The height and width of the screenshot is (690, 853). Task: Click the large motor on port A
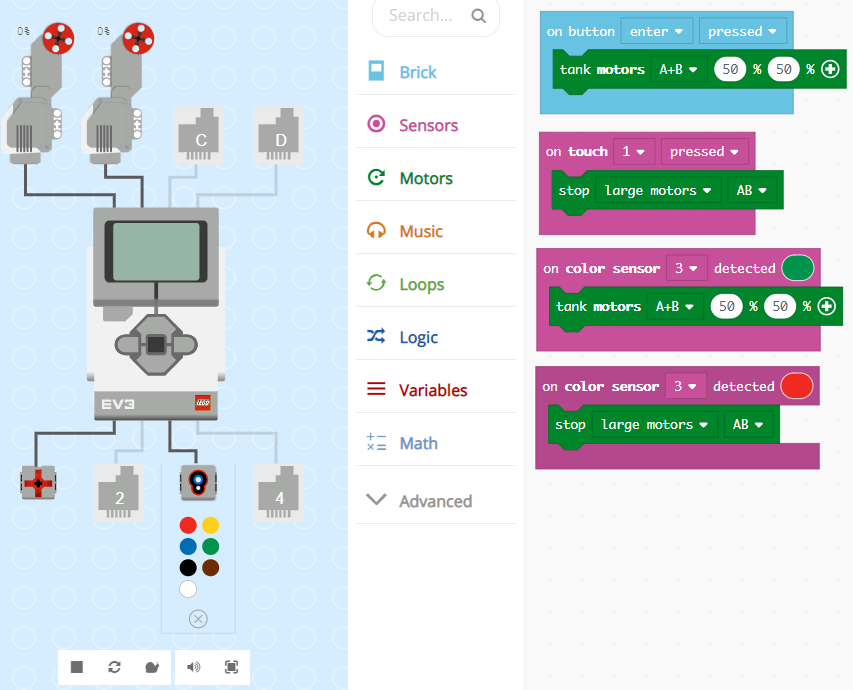(38, 93)
